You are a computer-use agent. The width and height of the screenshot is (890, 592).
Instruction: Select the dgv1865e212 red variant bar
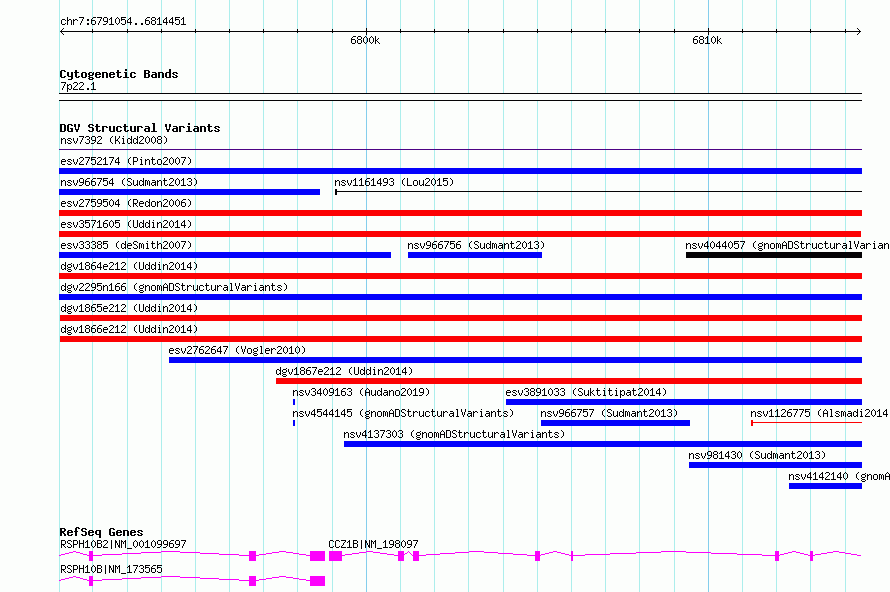(460, 318)
